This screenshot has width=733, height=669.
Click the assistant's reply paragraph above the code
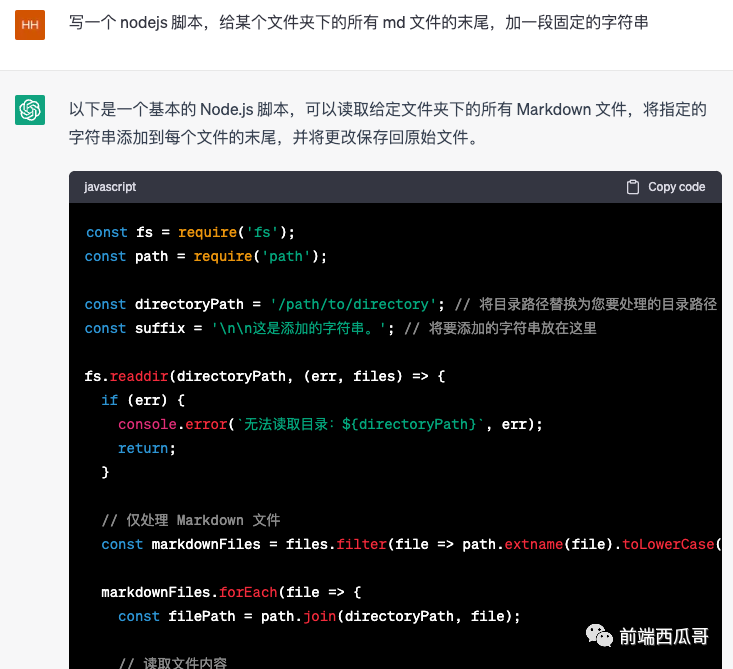(x=388, y=122)
